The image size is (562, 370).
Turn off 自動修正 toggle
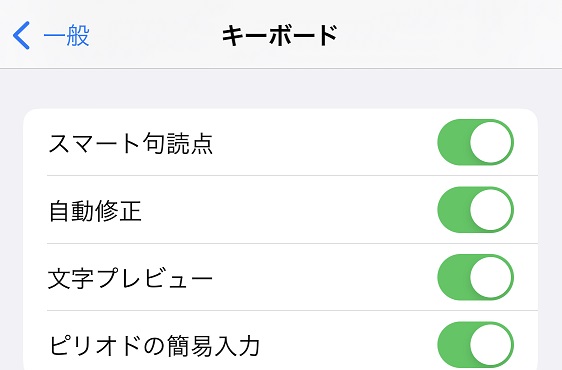point(476,210)
